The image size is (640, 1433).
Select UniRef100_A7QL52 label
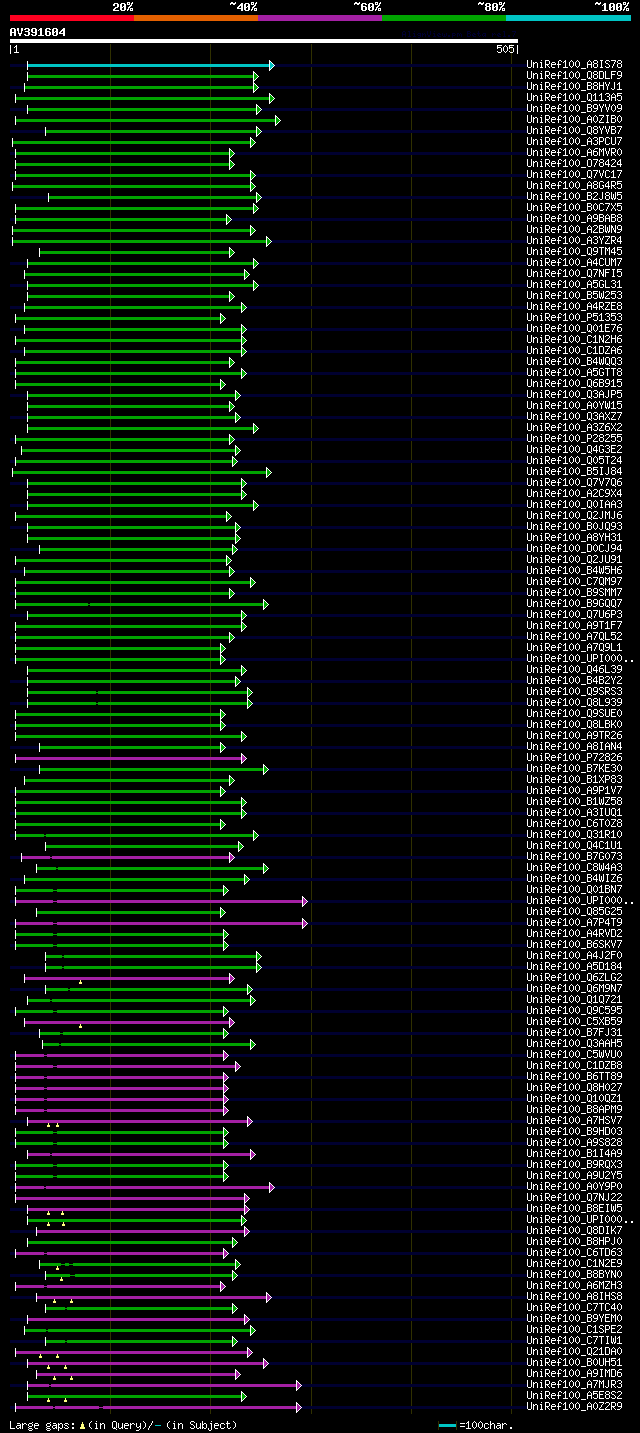(574, 637)
